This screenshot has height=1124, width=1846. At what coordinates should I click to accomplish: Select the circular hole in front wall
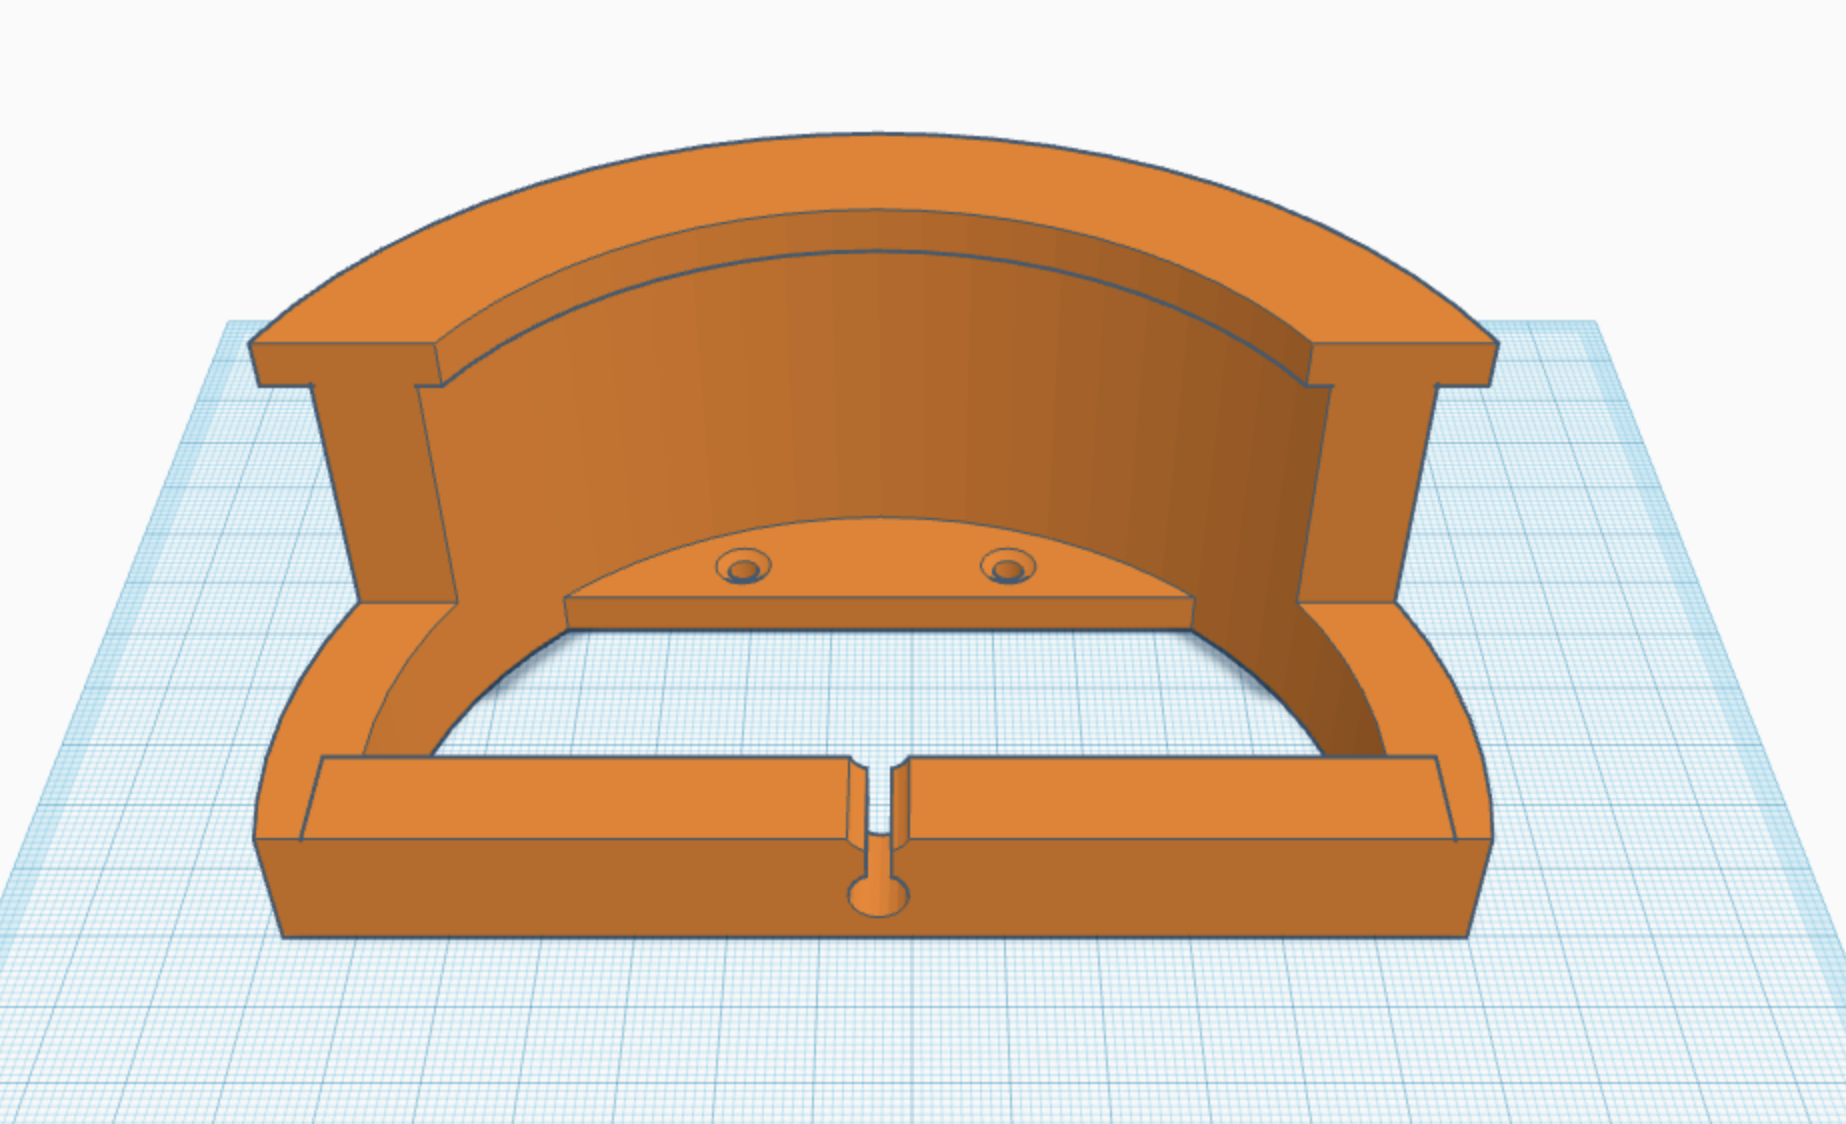click(879, 896)
